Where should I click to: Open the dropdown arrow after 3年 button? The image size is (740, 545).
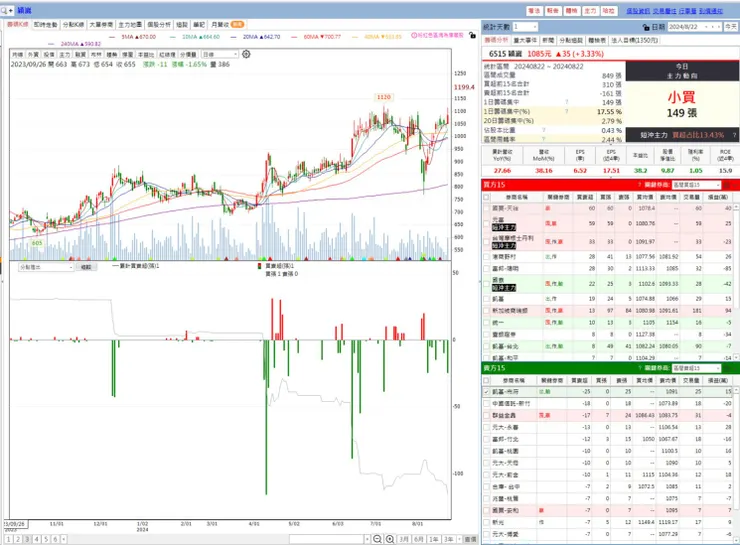coord(459,539)
